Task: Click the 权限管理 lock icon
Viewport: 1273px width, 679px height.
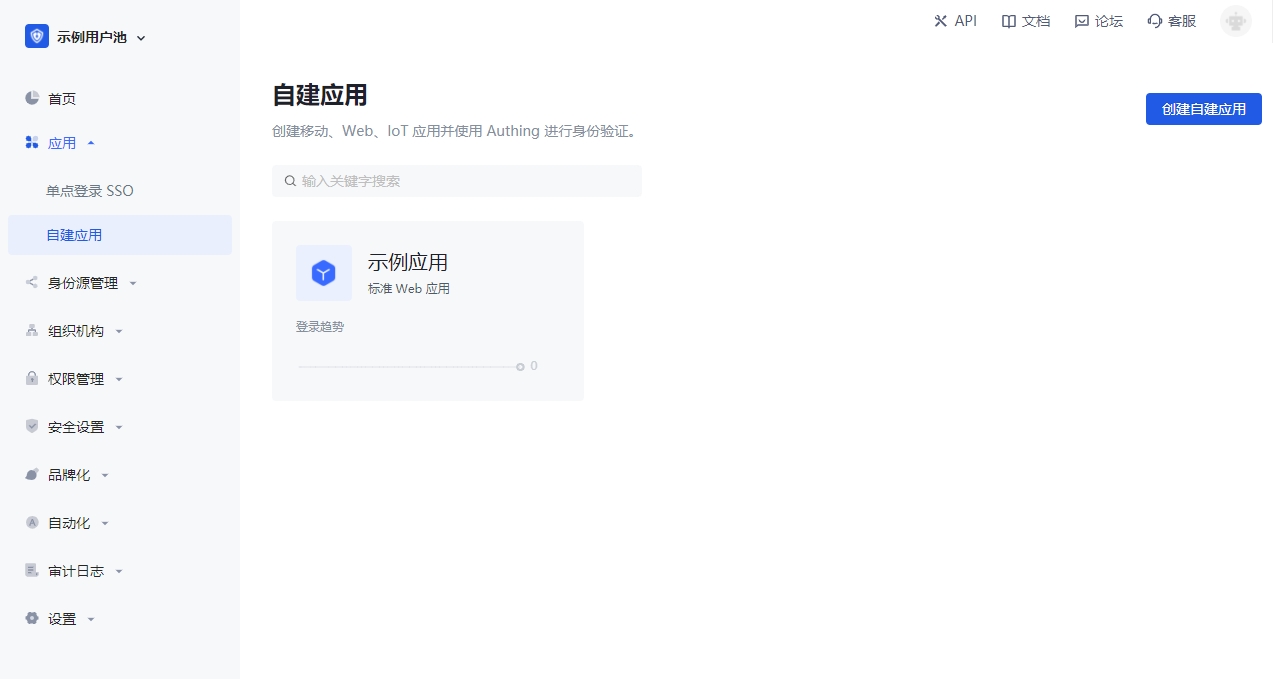Action: [x=32, y=379]
